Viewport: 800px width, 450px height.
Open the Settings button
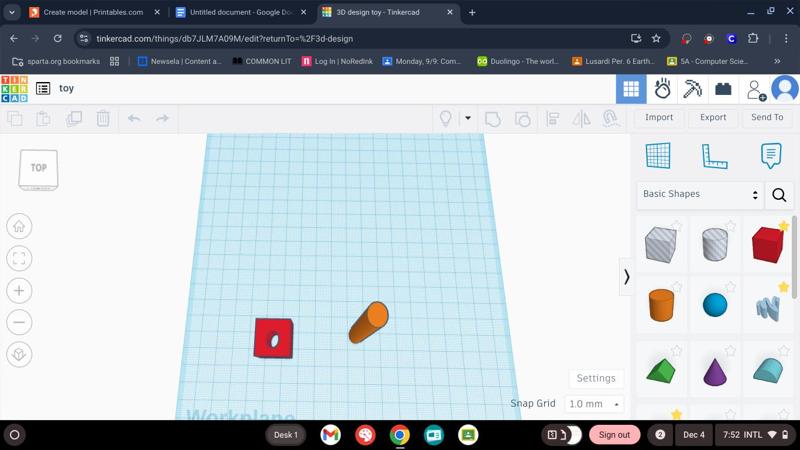click(596, 378)
